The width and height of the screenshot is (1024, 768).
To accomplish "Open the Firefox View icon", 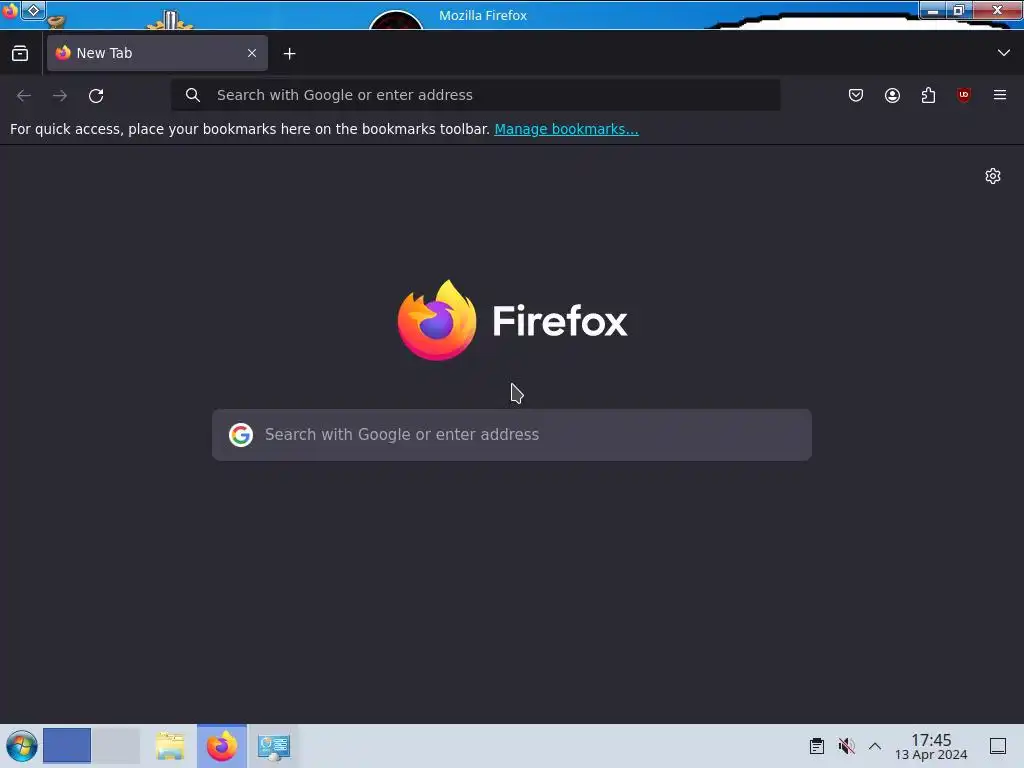I will pyautogui.click(x=20, y=54).
